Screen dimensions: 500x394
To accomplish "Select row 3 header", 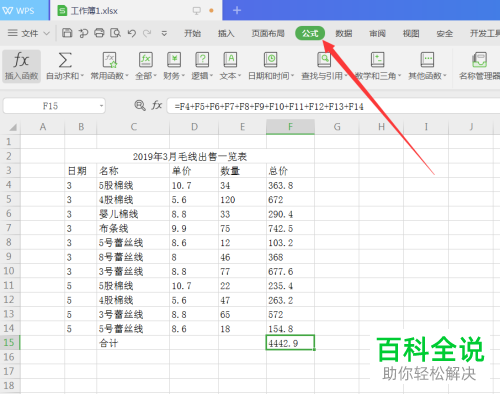I will (9, 170).
